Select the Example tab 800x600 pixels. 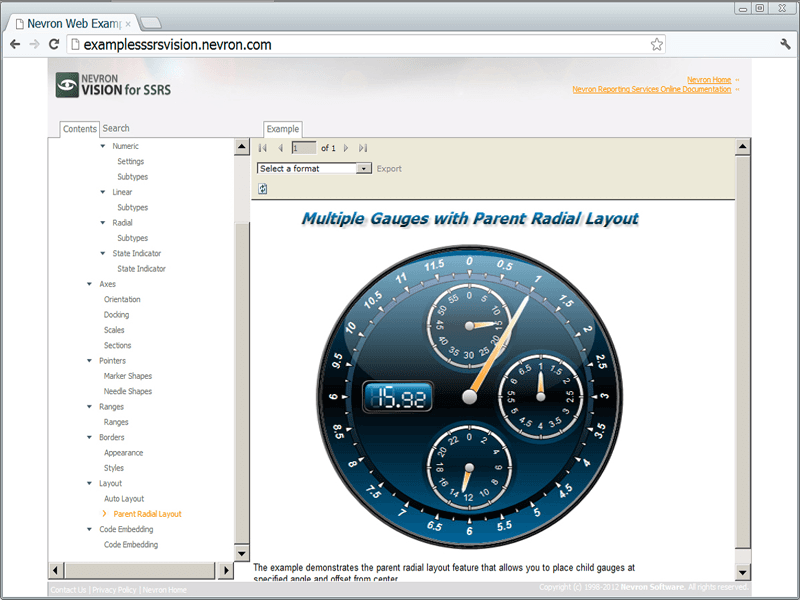pyautogui.click(x=283, y=129)
